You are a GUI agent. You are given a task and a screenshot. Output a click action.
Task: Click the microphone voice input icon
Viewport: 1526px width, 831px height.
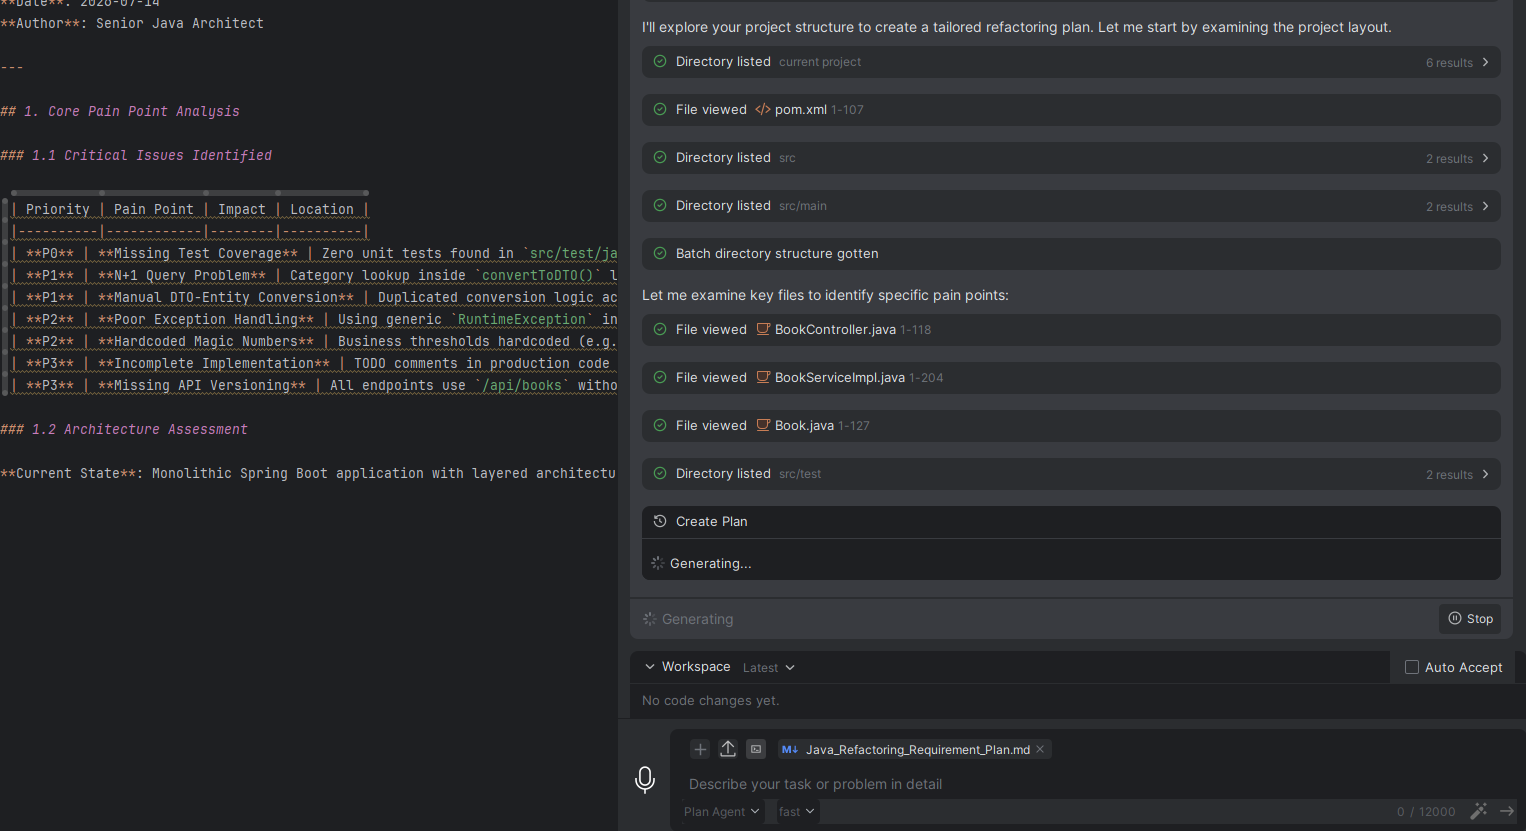point(645,780)
